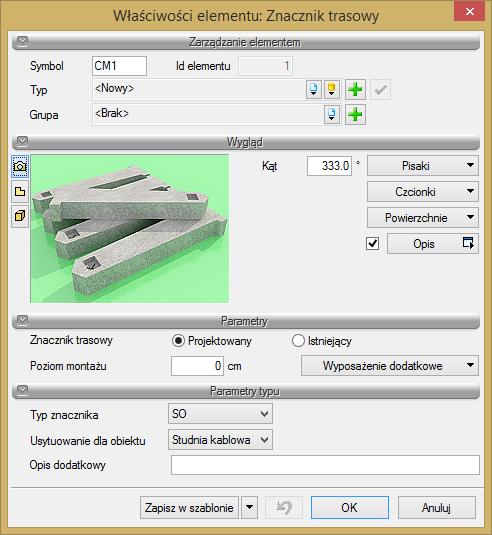Select Projektowany radio option
The height and width of the screenshot is (535, 492).
(x=178, y=341)
